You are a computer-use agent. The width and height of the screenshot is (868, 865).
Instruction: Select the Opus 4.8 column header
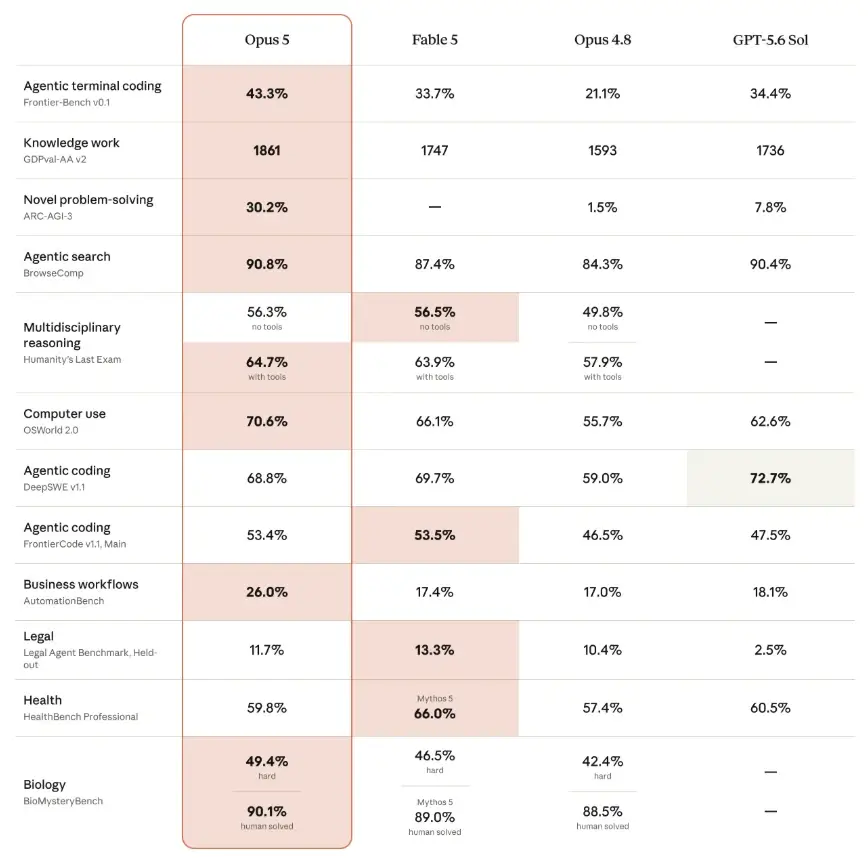tap(602, 40)
